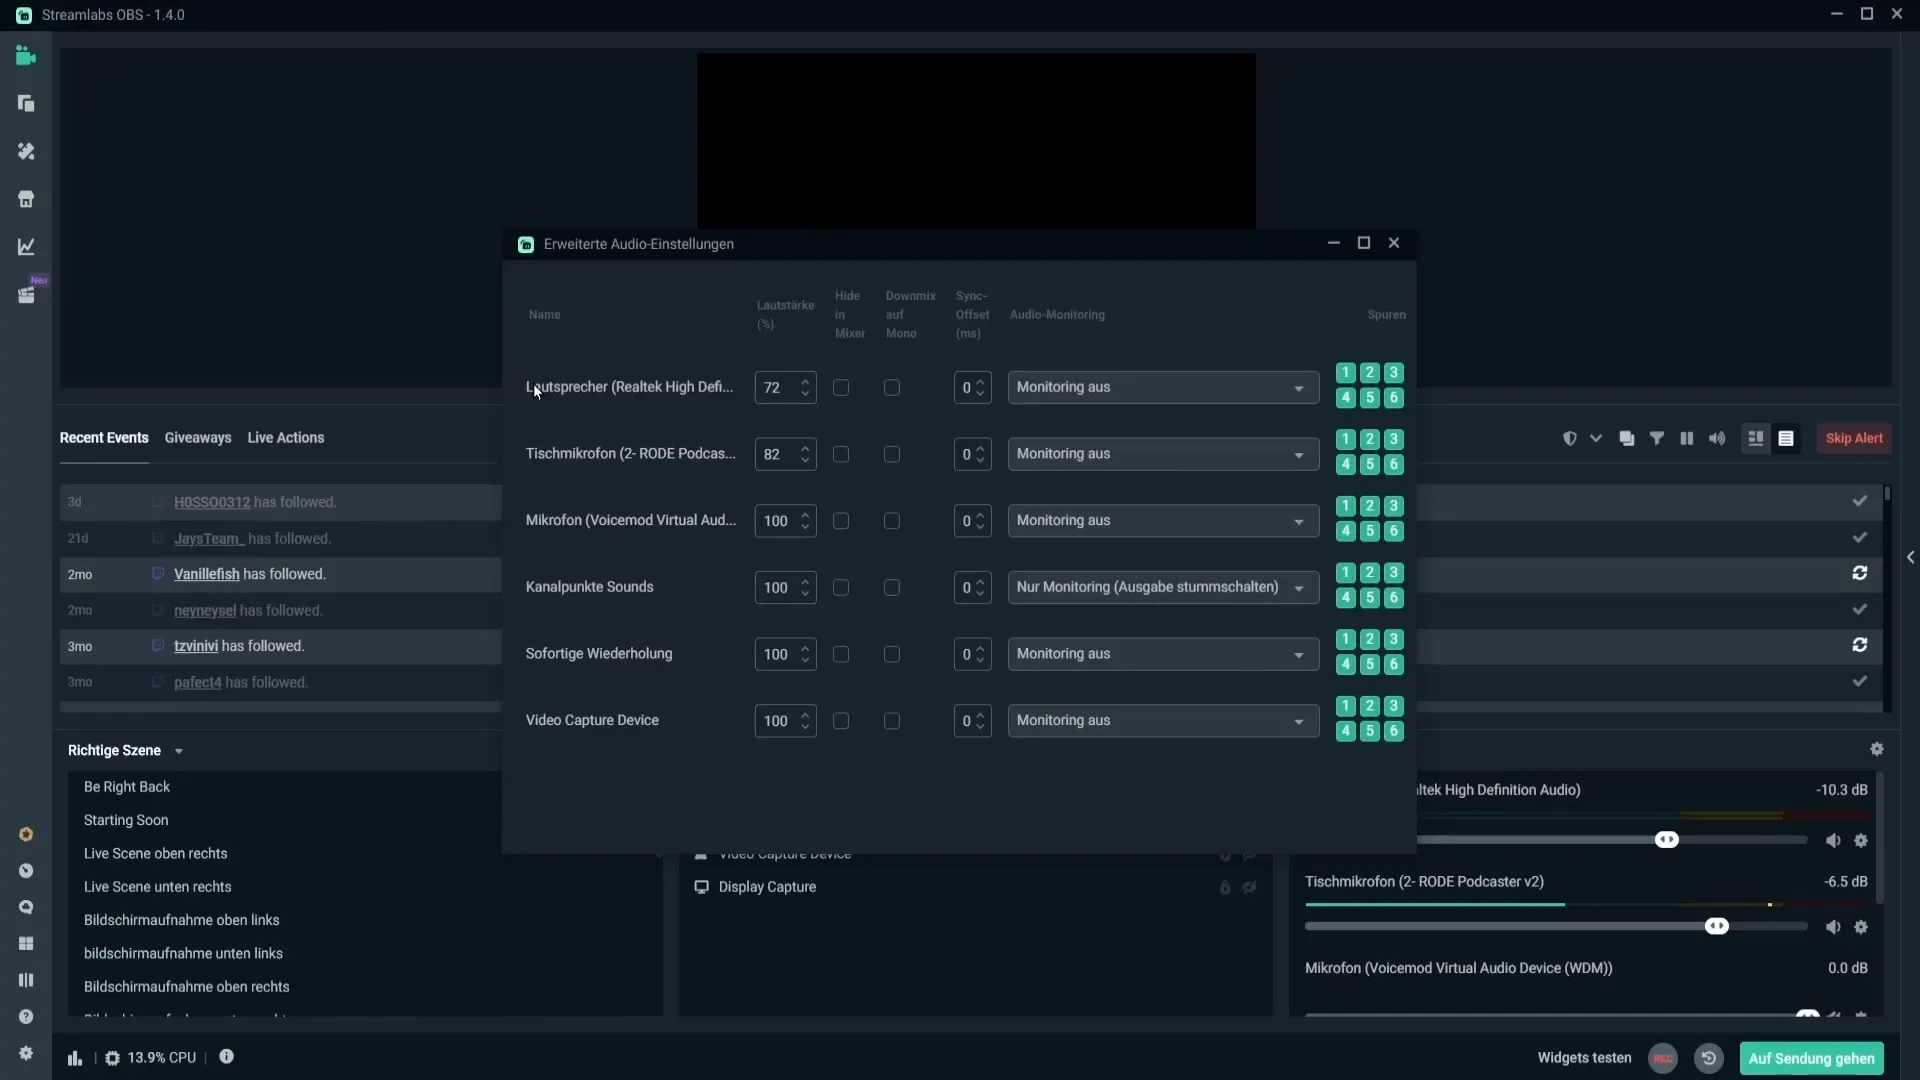This screenshot has width=1920, height=1080.
Task: Select the recent events filter icon
Action: 1658,439
